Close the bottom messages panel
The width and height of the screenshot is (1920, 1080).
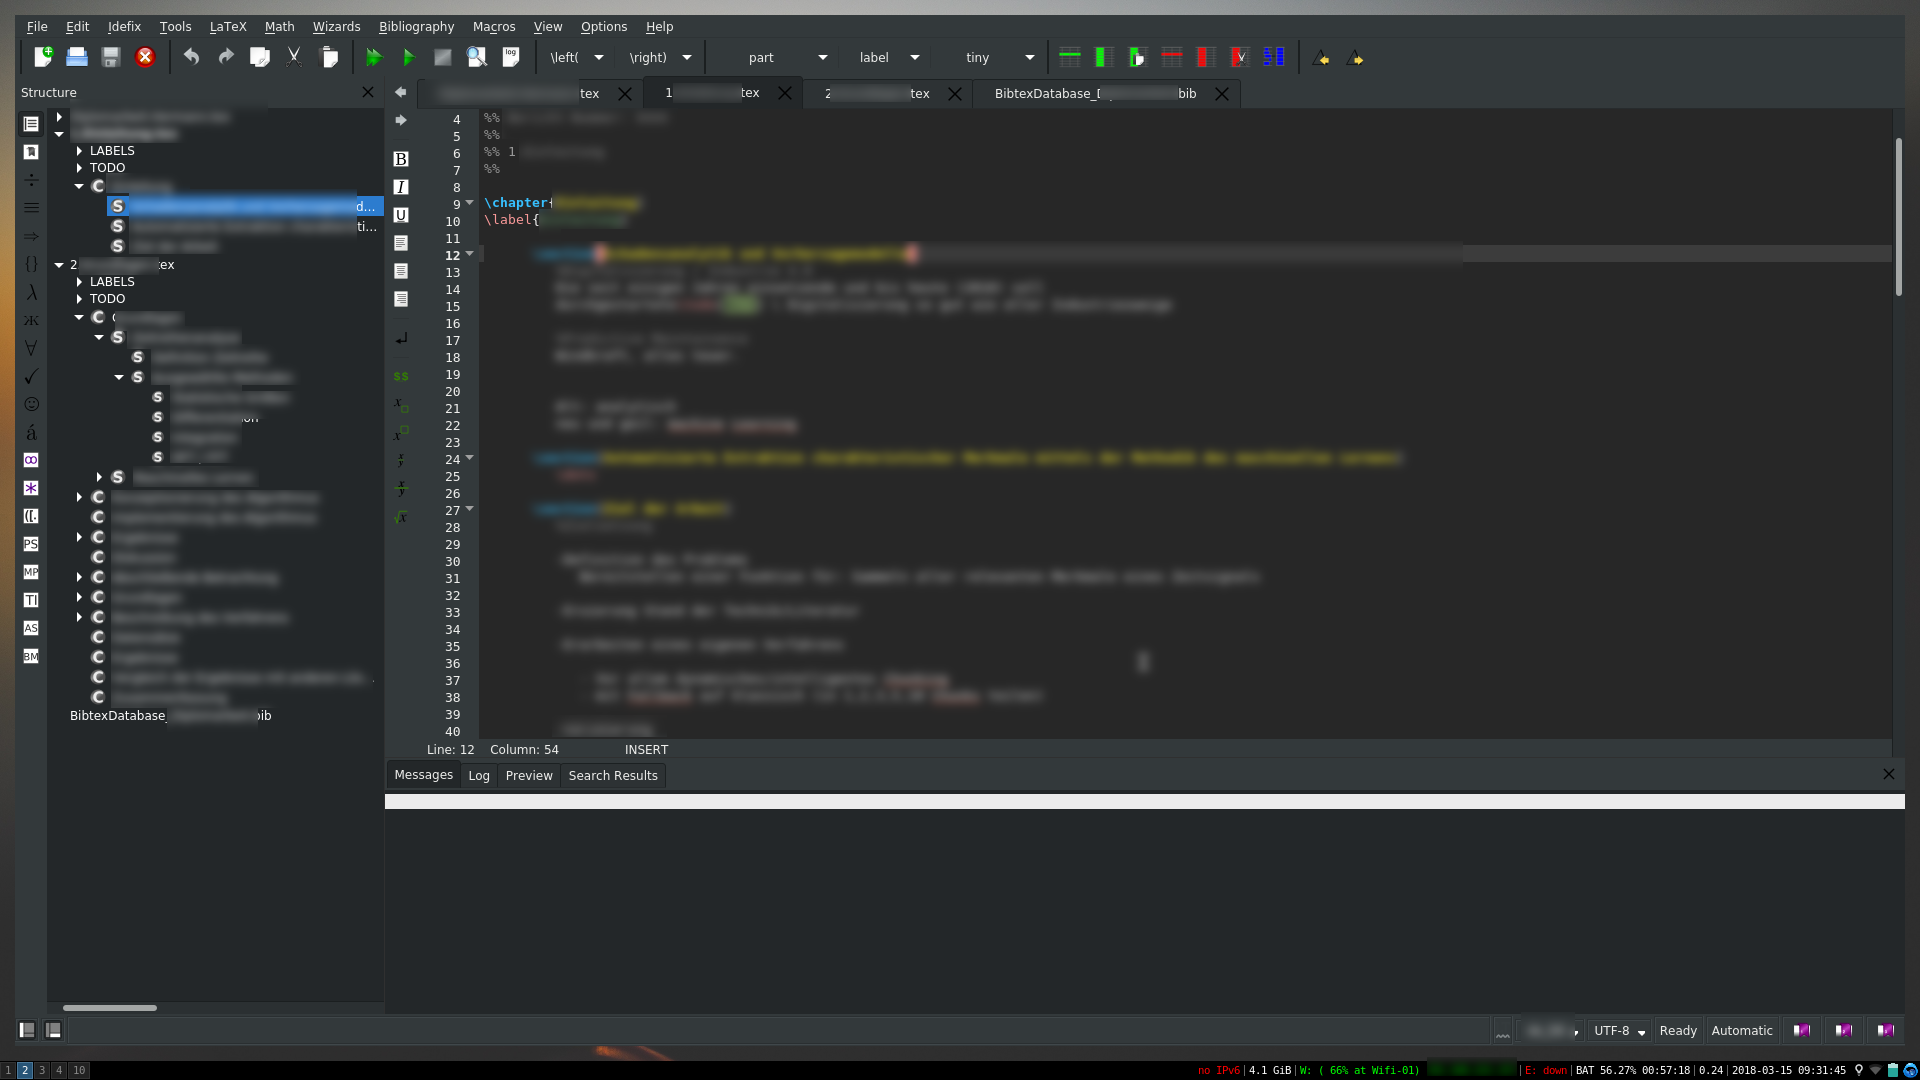(x=1889, y=775)
